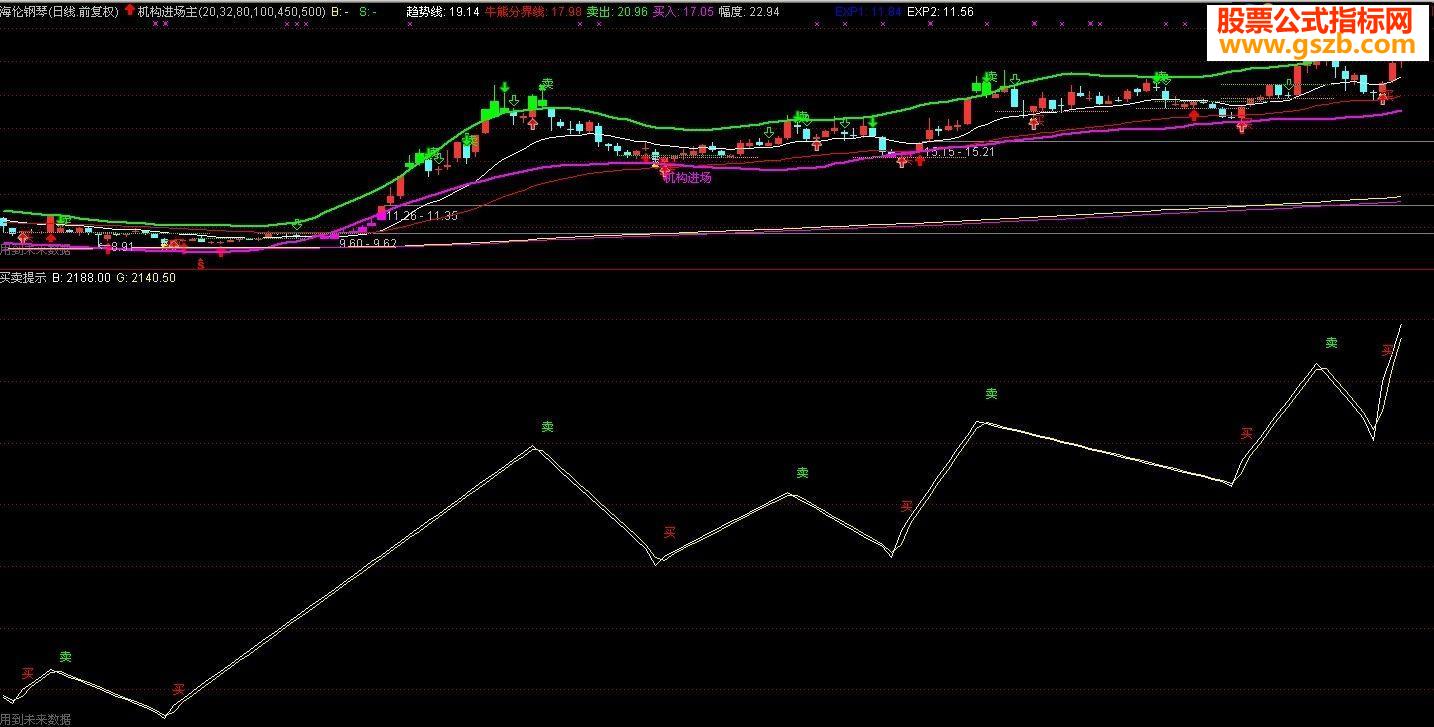Click first 卖 marker in the 买卖提示 panel

coord(66,657)
